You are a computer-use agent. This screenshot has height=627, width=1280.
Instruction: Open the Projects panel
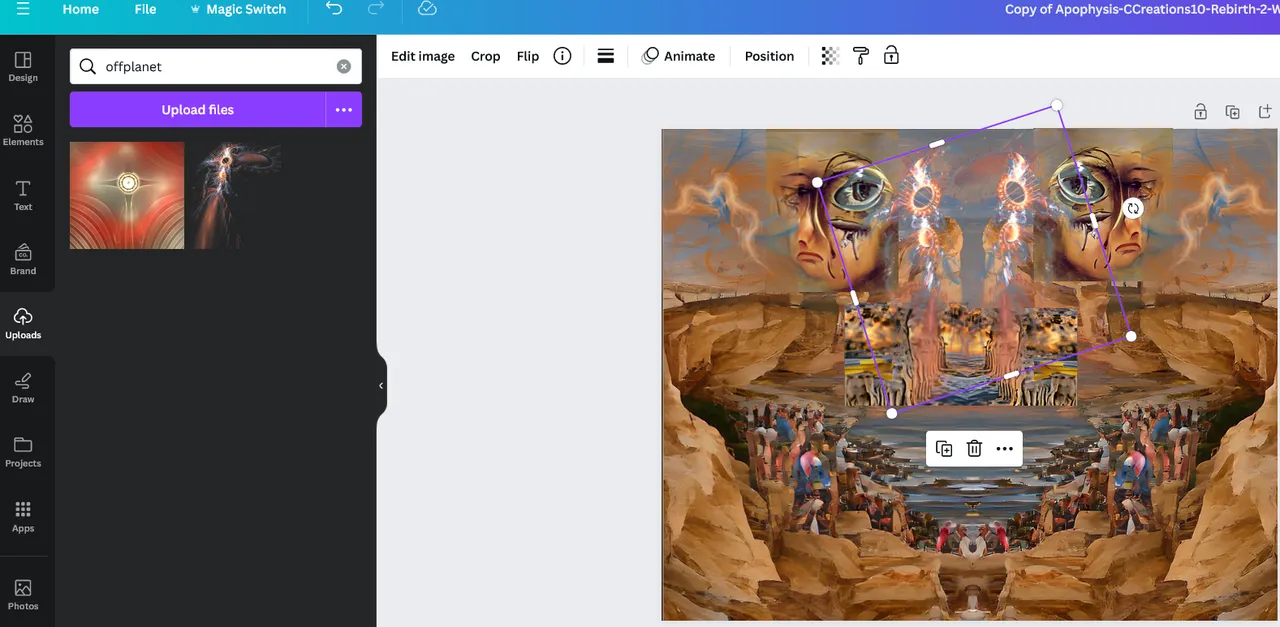23,452
